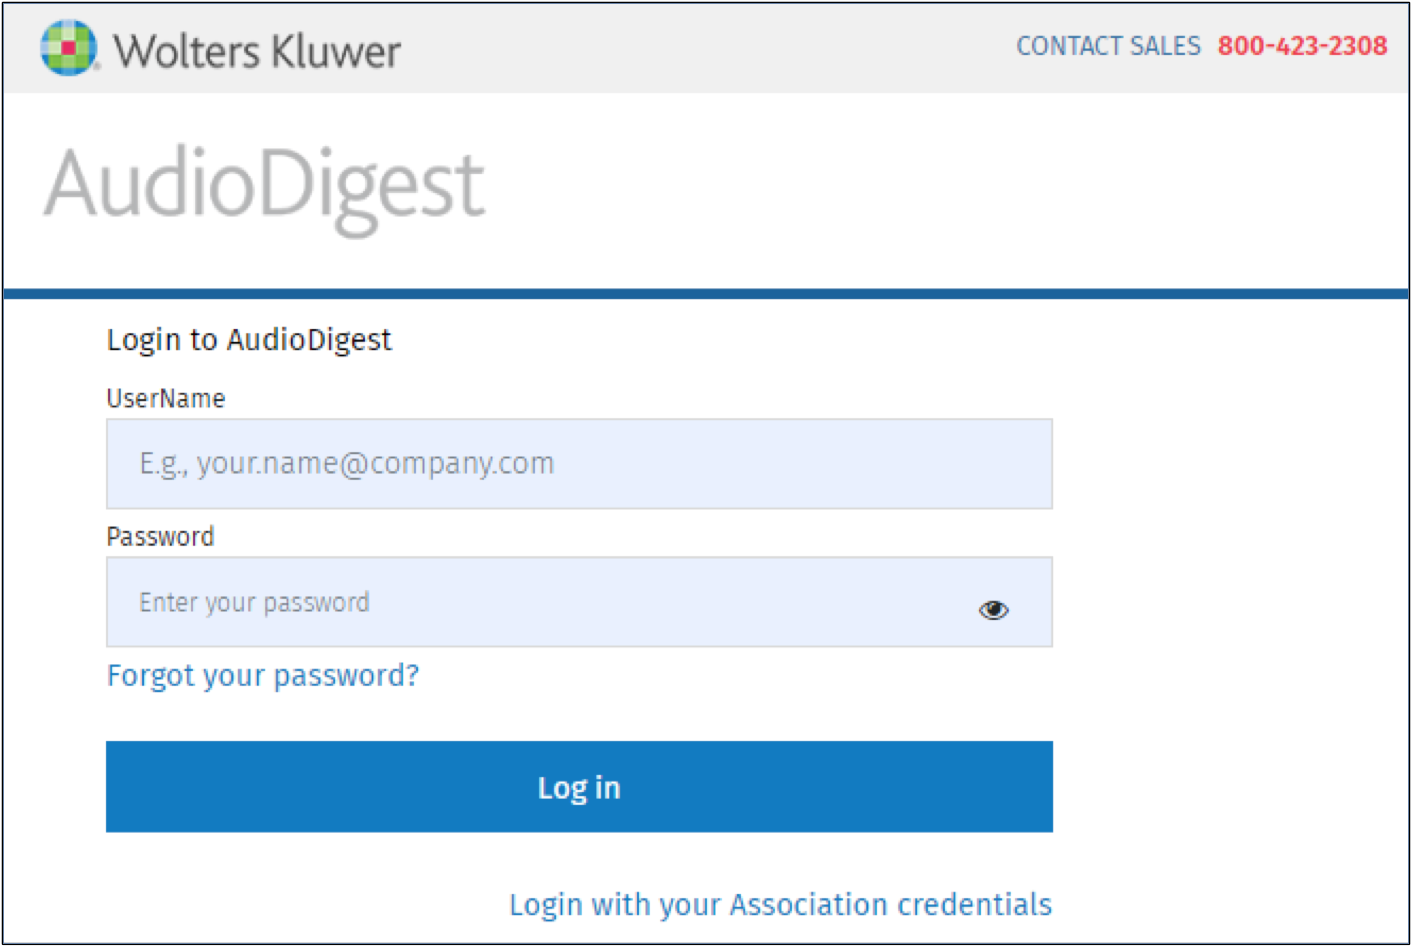Click the blue Log in button

579,787
